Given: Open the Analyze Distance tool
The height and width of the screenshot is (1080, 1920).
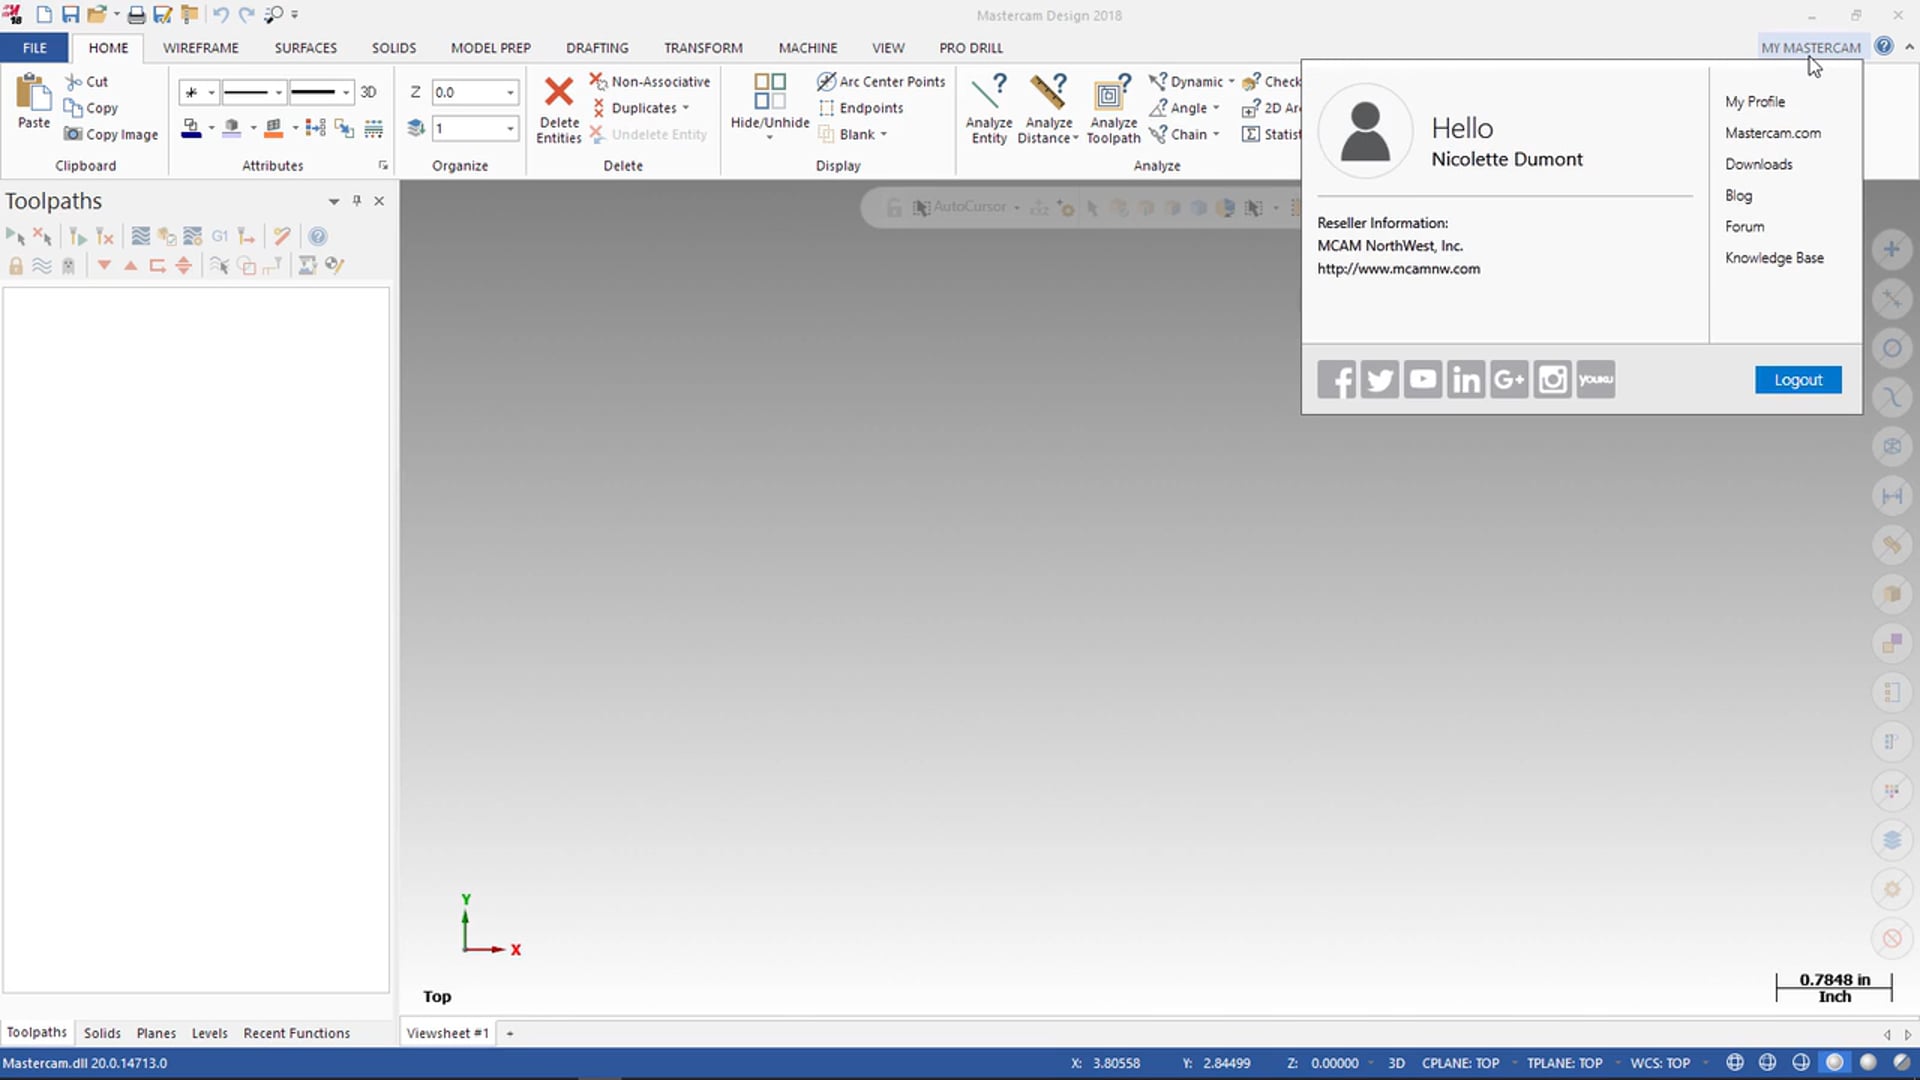Looking at the screenshot, I should pos(1048,108).
